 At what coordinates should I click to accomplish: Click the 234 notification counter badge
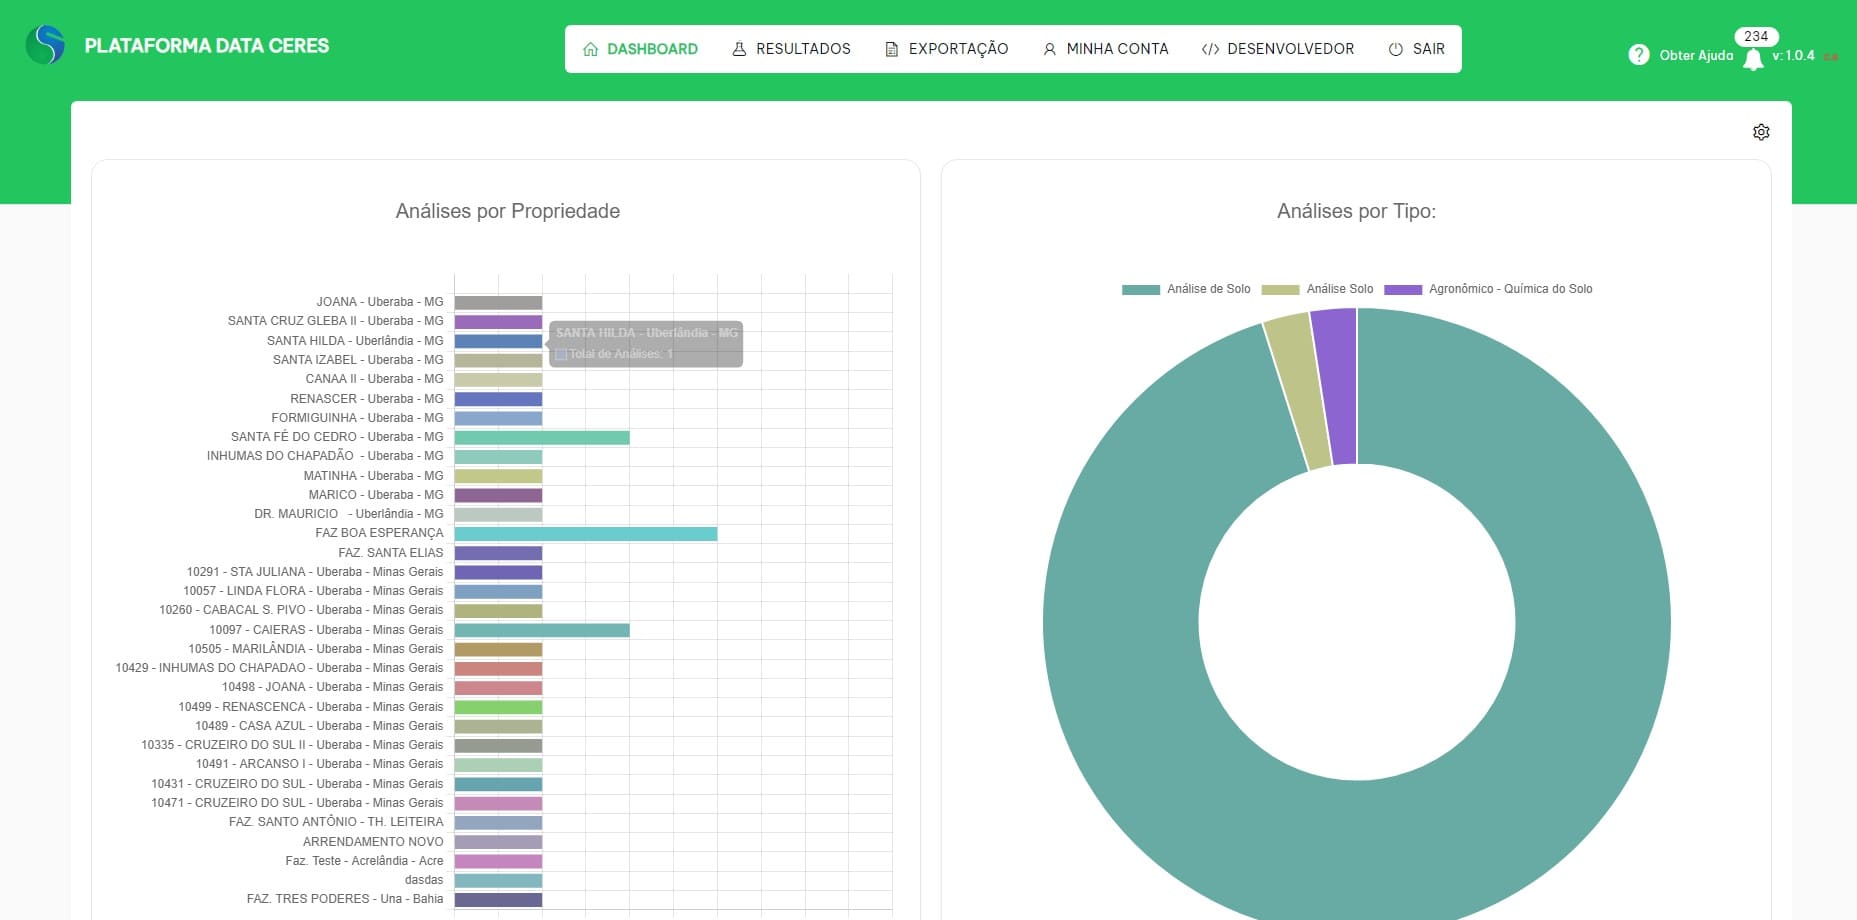click(x=1755, y=36)
